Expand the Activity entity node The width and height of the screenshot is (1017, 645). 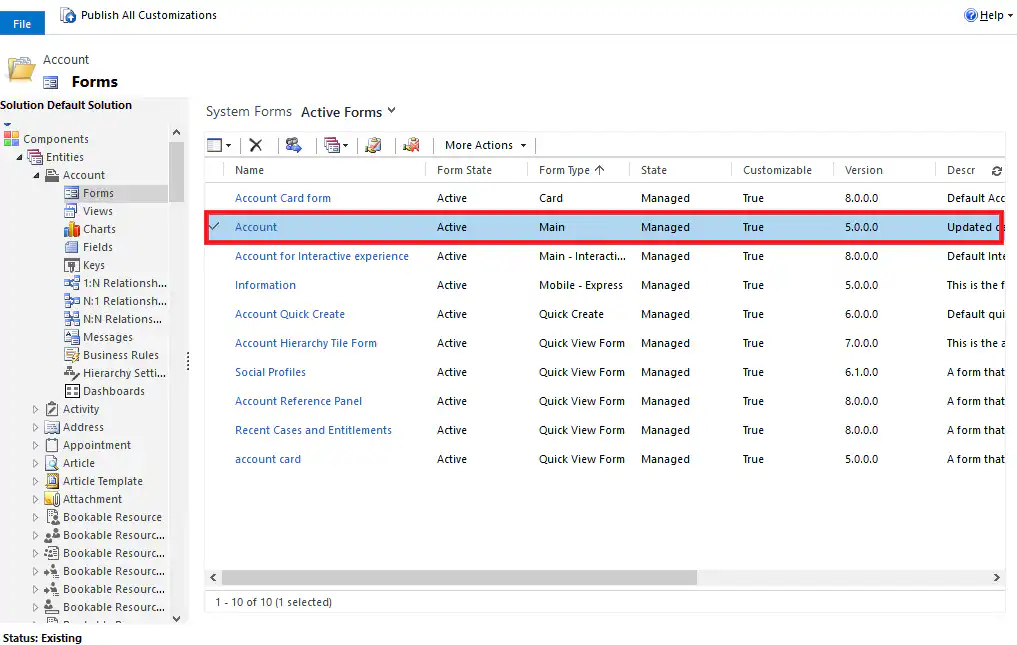(x=33, y=408)
